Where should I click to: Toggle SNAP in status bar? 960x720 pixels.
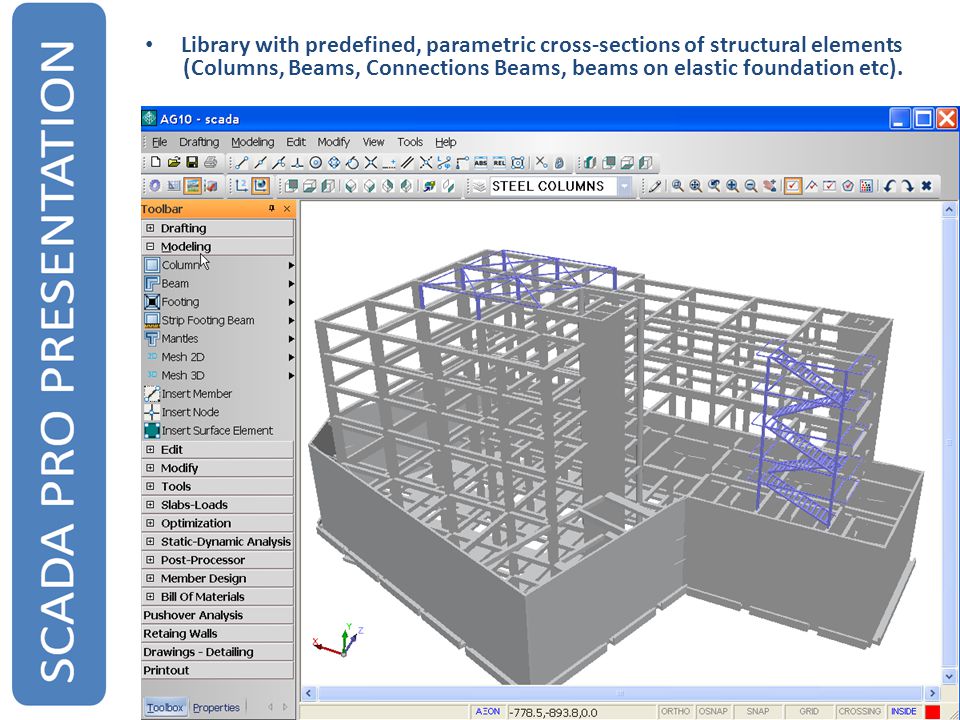(x=758, y=711)
